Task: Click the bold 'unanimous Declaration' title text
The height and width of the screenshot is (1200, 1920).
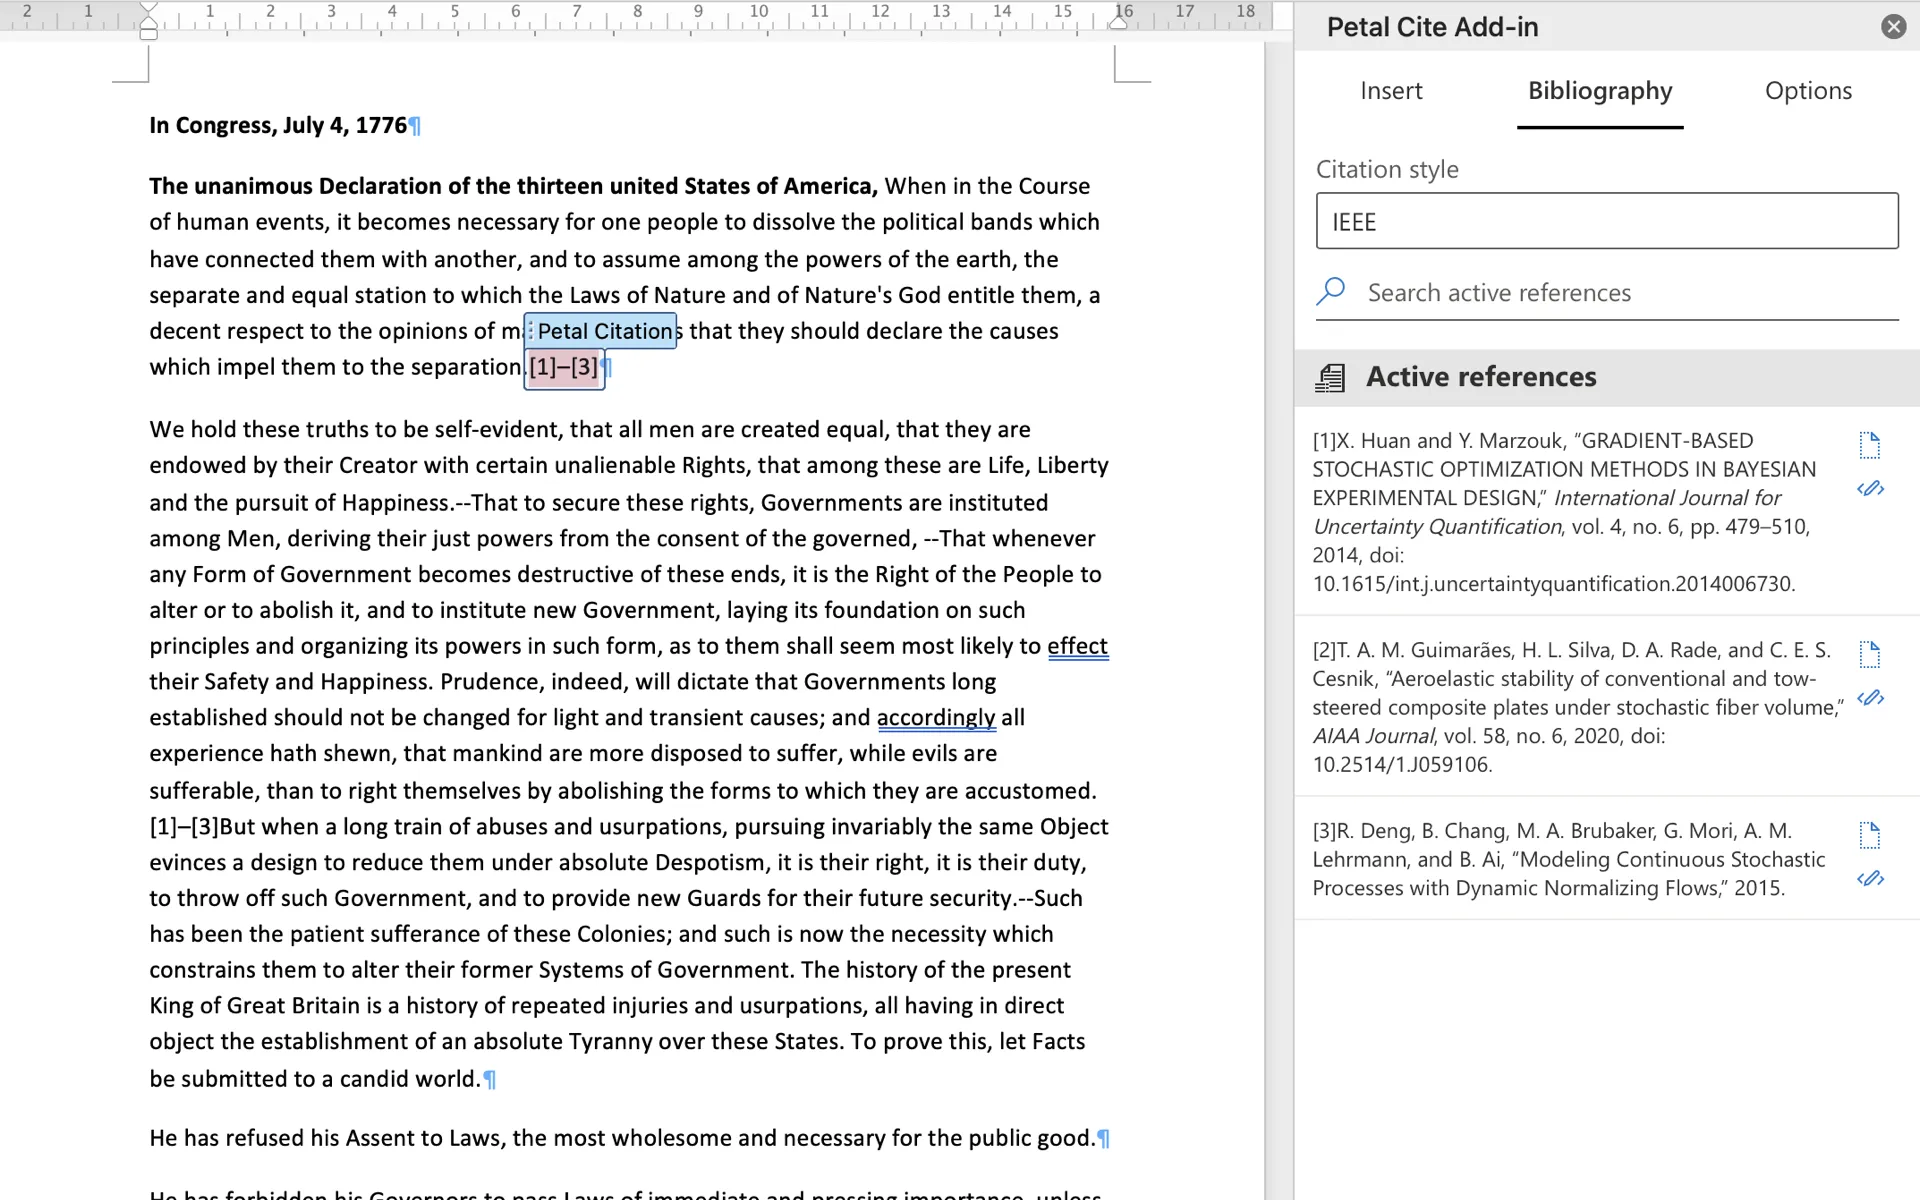Action: (x=513, y=187)
